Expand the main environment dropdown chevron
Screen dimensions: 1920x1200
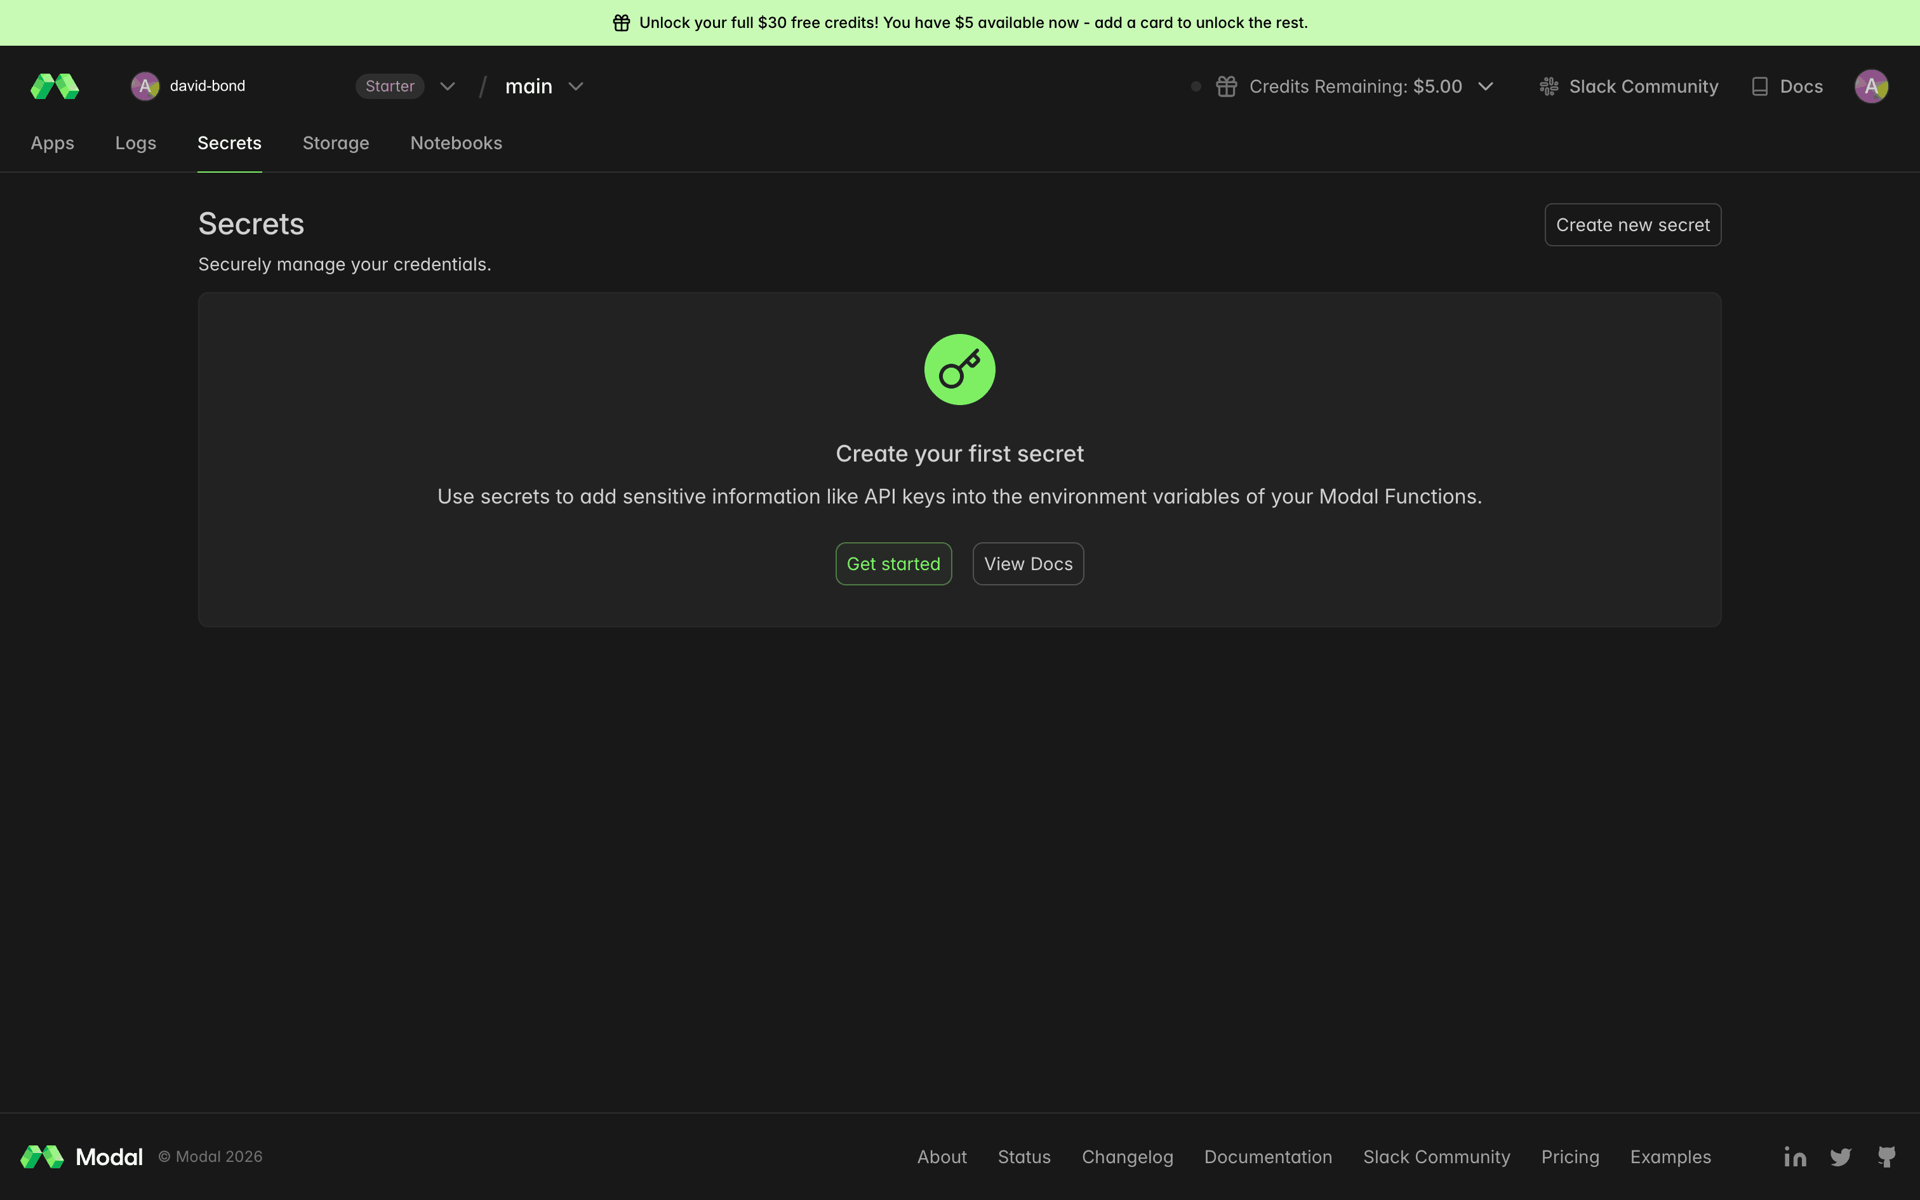click(576, 86)
